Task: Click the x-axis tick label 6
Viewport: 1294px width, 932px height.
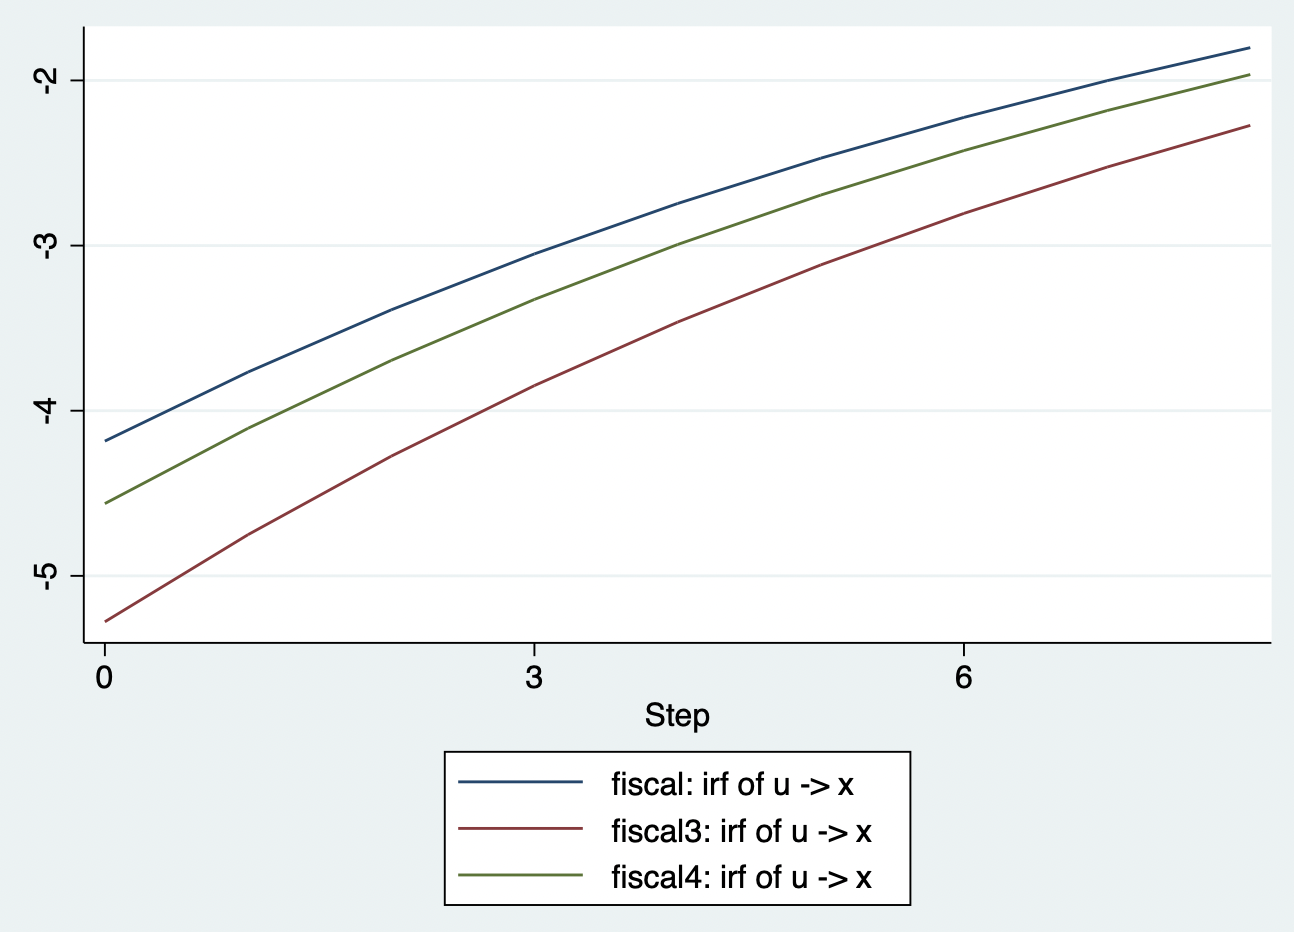Action: point(963,678)
